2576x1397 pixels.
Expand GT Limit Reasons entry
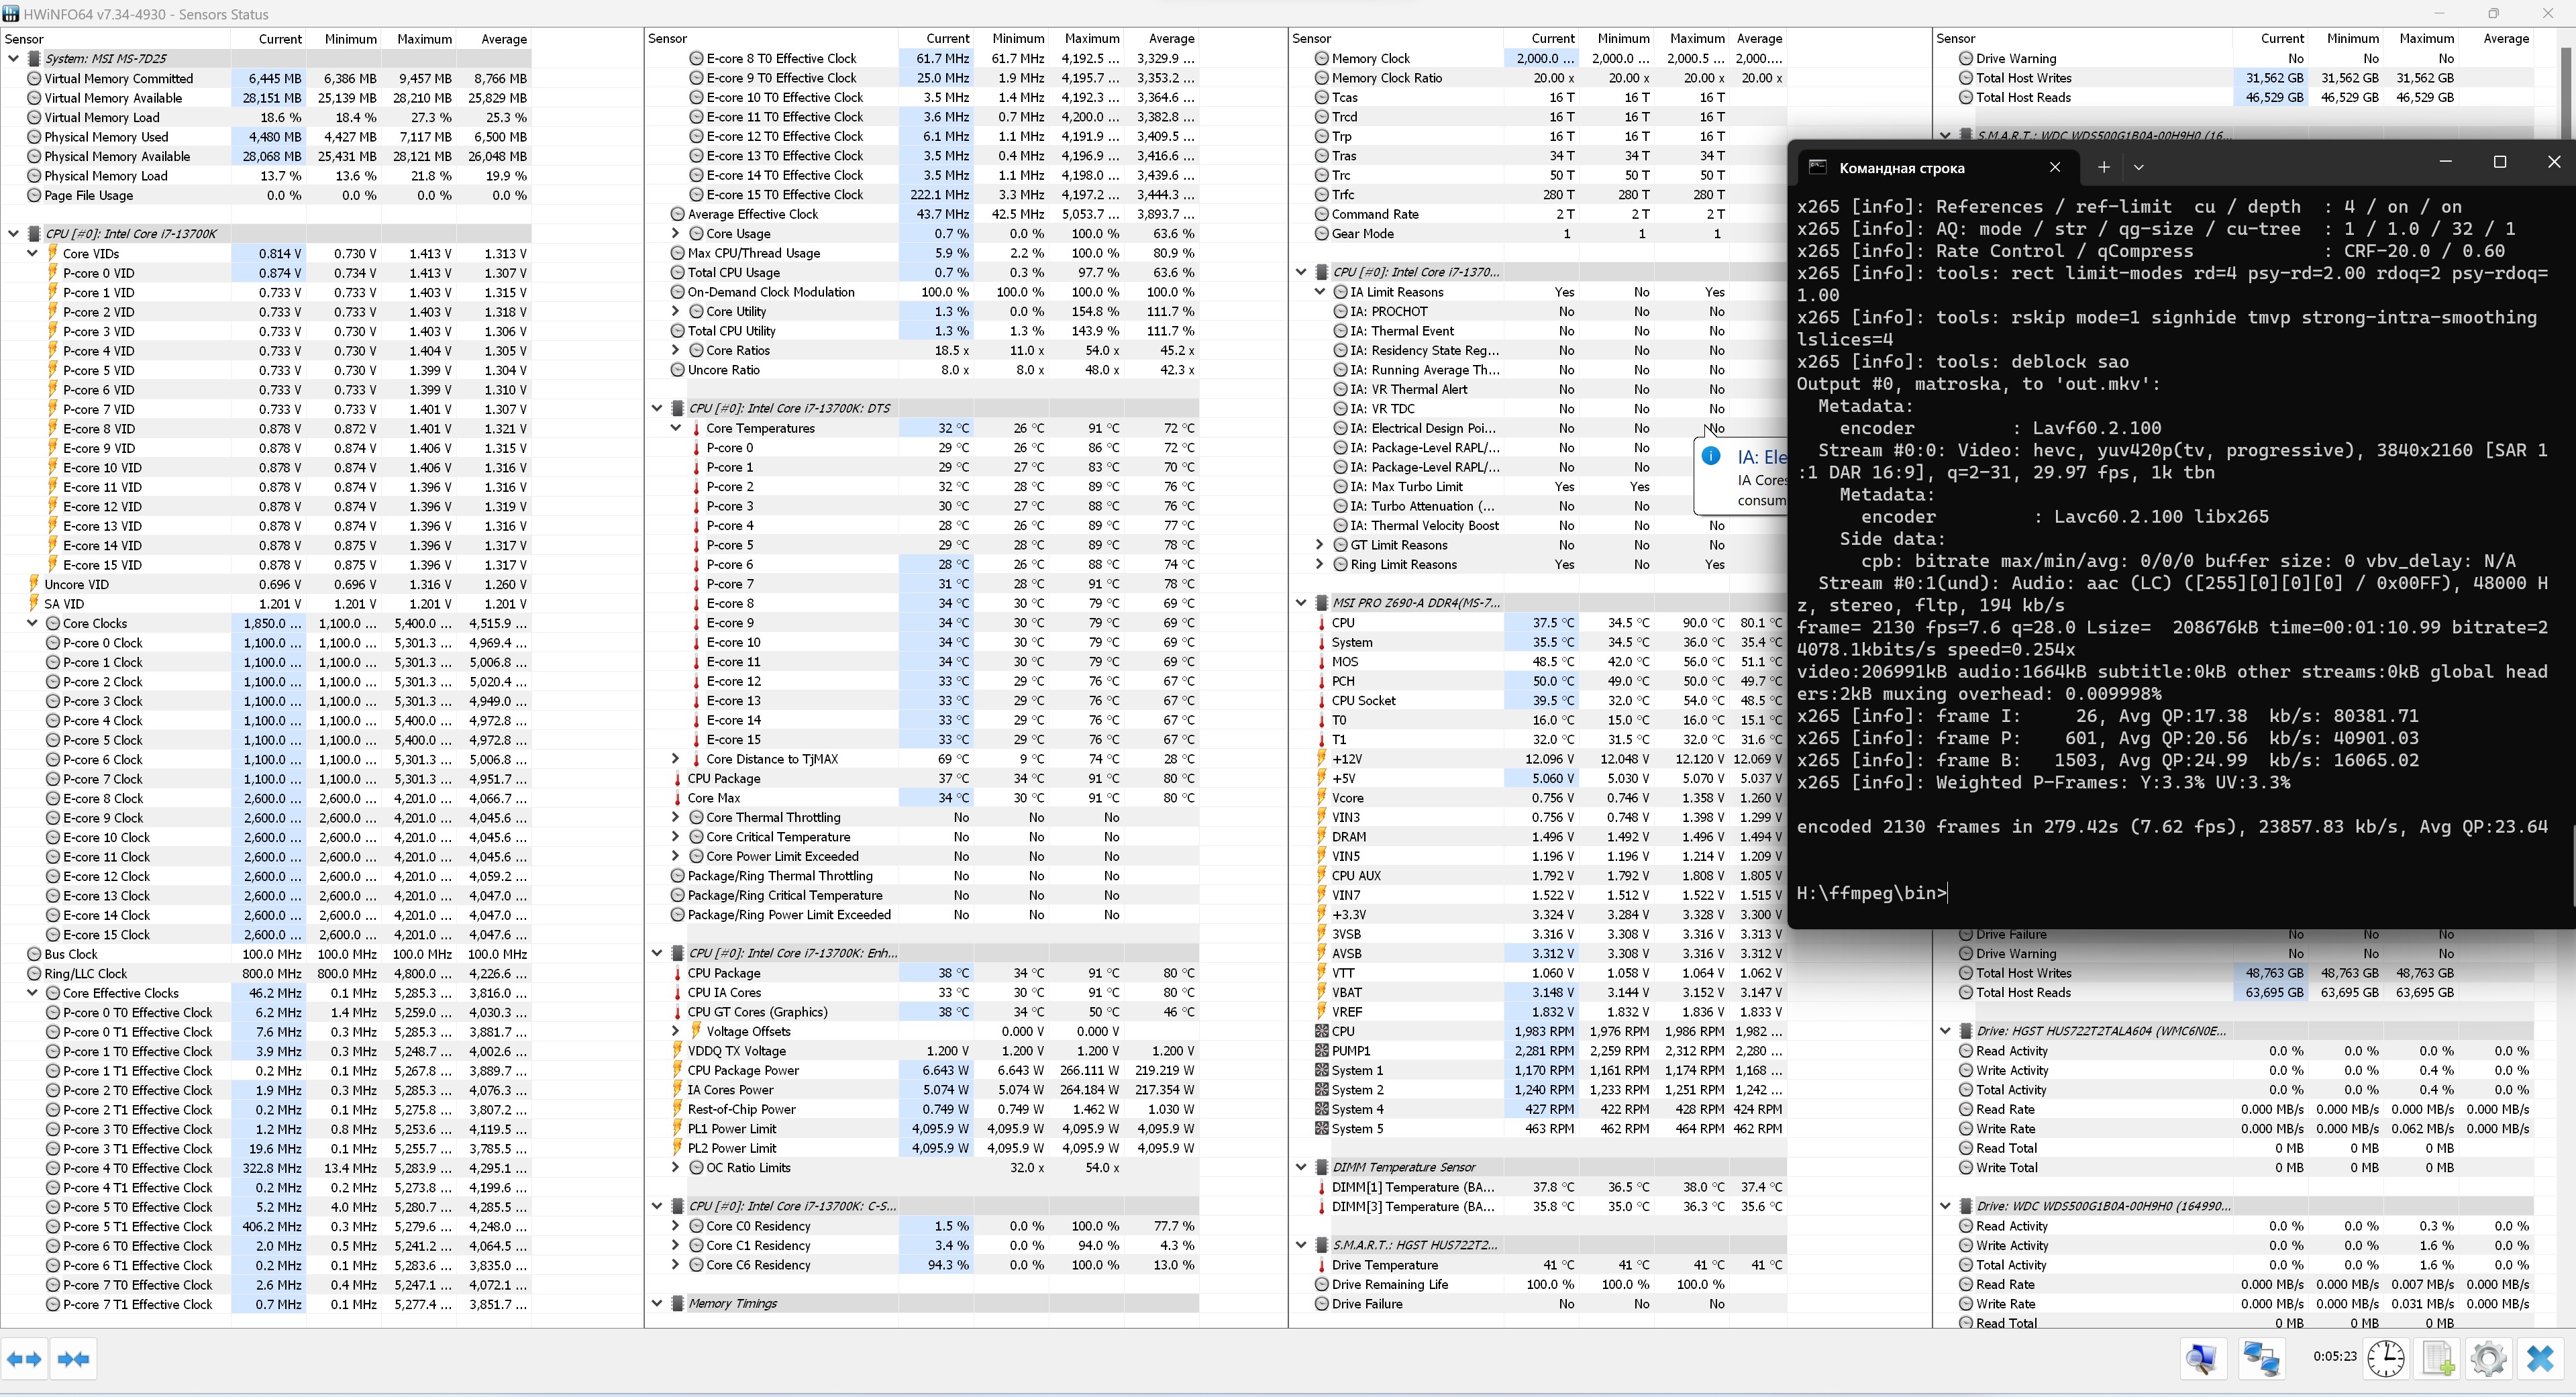[1320, 546]
